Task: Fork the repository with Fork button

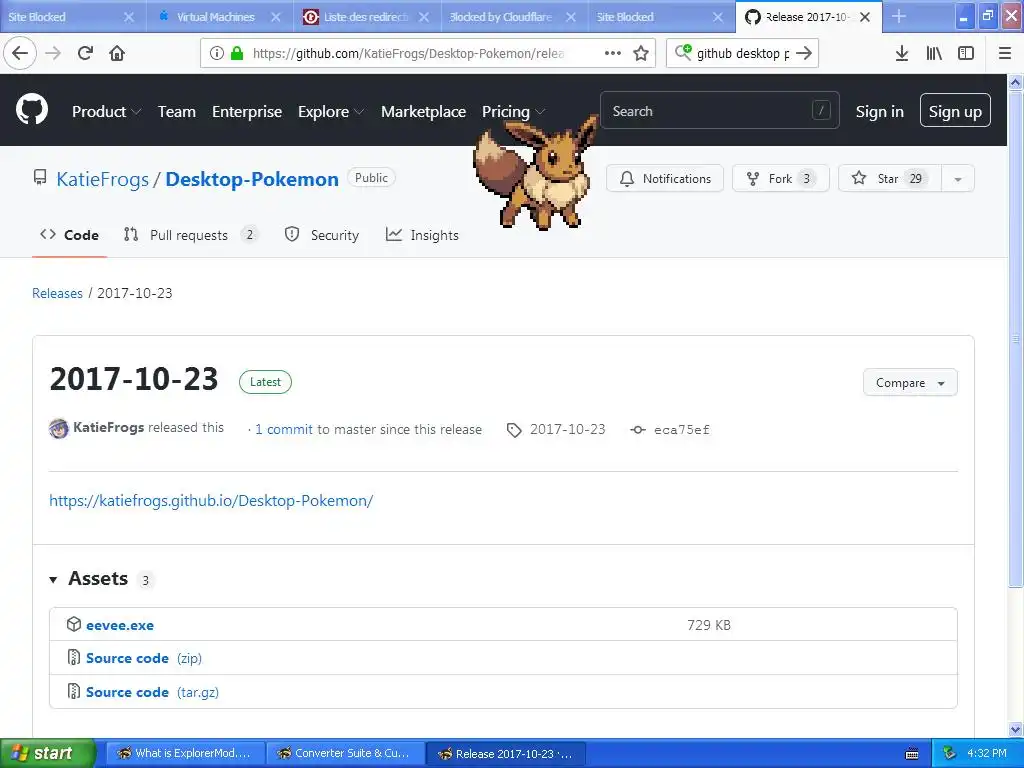Action: coord(780,178)
